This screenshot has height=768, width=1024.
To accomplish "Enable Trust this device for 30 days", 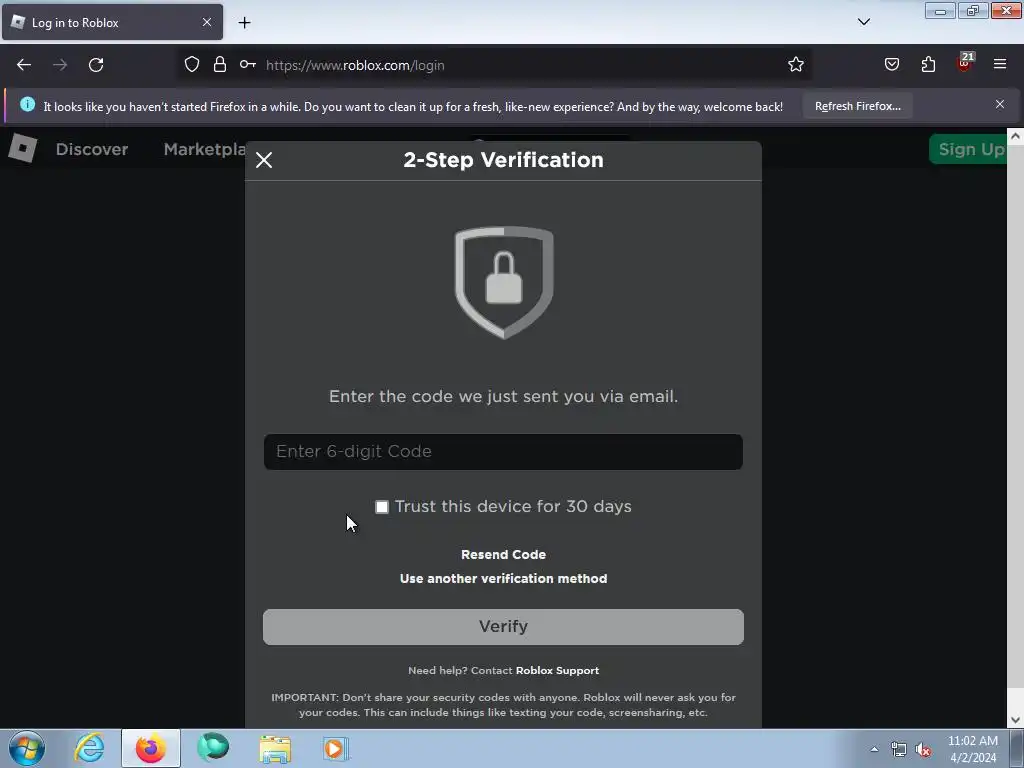I will pos(382,507).
